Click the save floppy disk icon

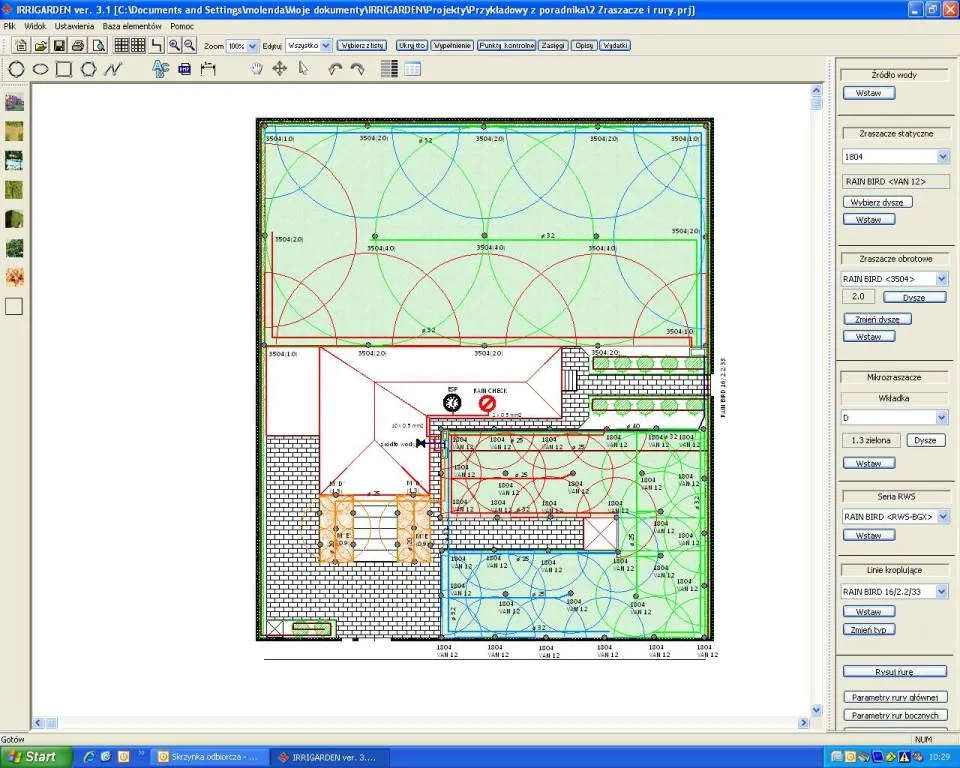click(59, 46)
